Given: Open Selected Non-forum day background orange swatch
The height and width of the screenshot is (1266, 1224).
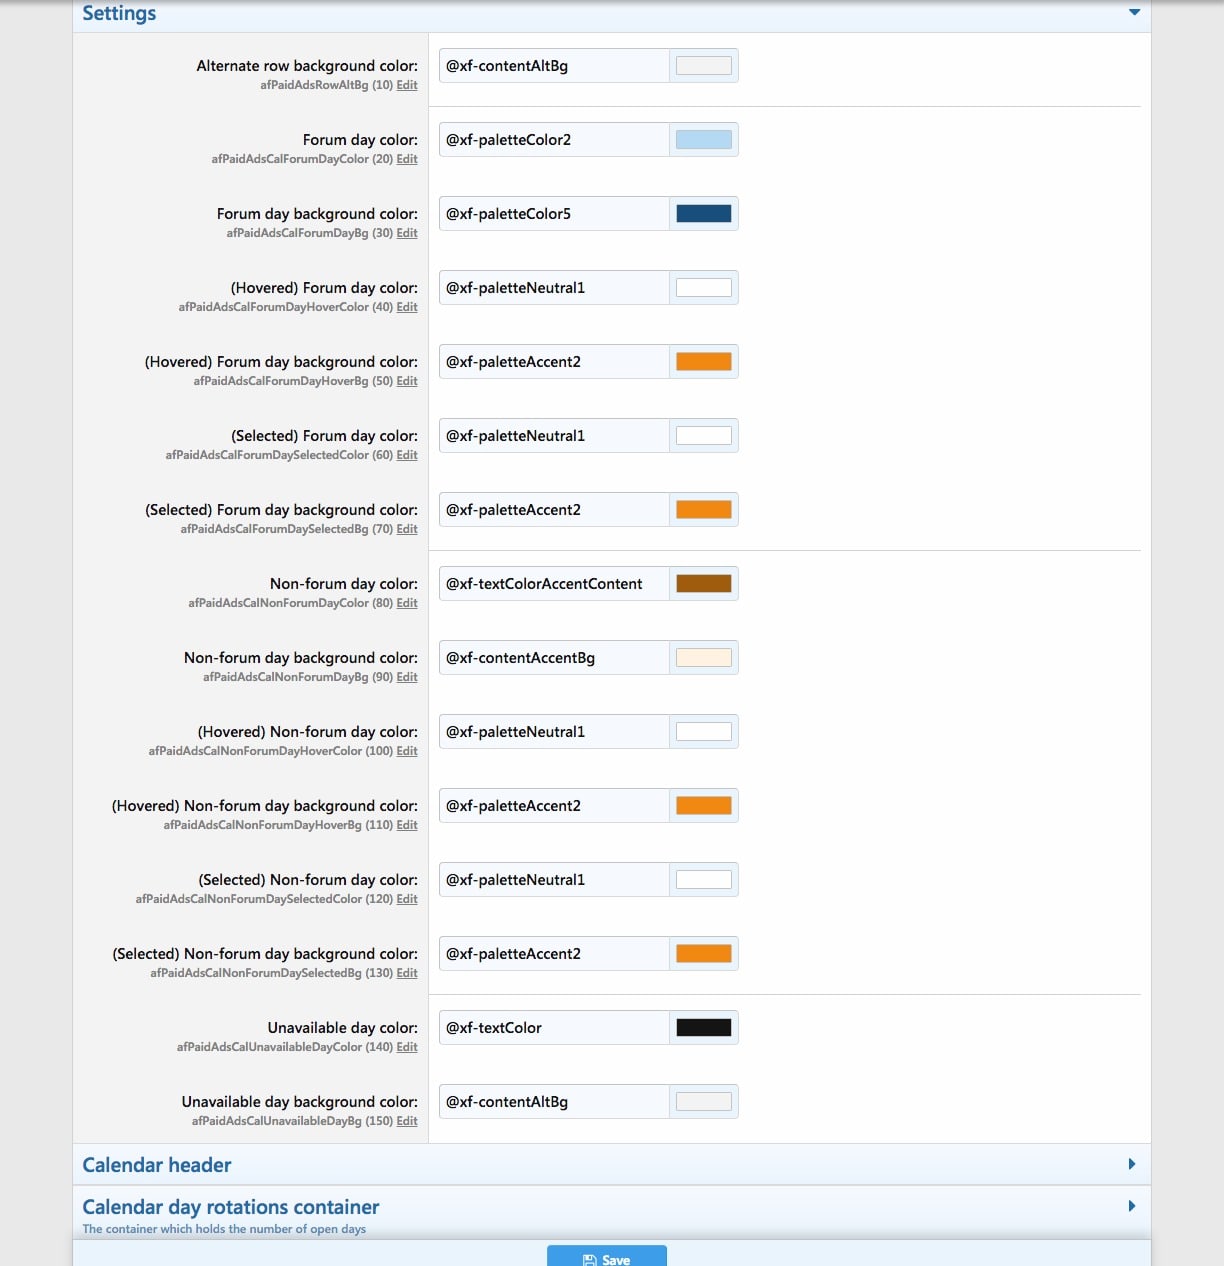Looking at the screenshot, I should click(704, 954).
